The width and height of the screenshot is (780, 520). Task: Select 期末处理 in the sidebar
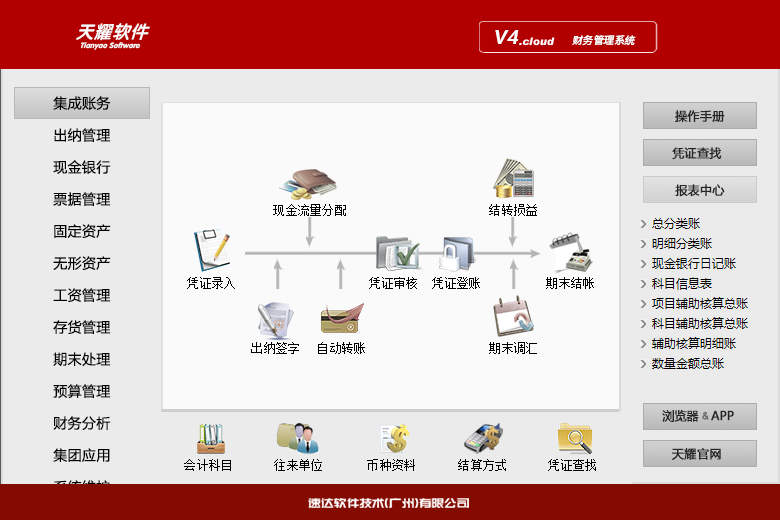click(x=82, y=359)
